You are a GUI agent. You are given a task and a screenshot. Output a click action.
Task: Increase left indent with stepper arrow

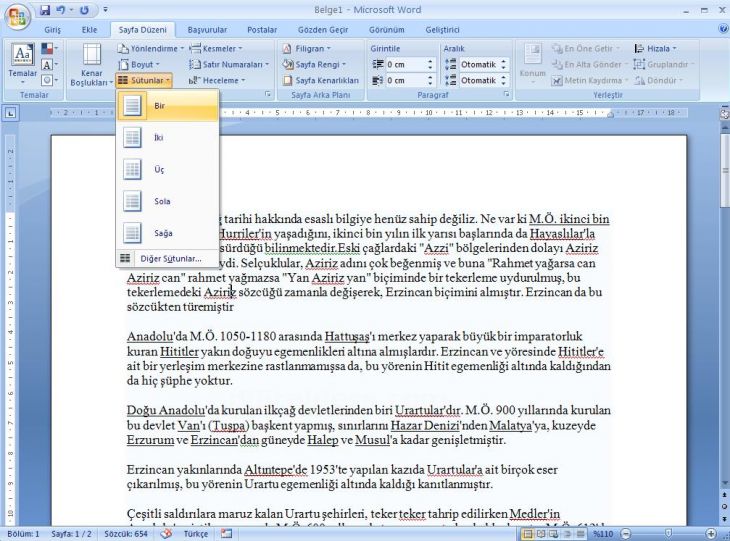[430, 61]
